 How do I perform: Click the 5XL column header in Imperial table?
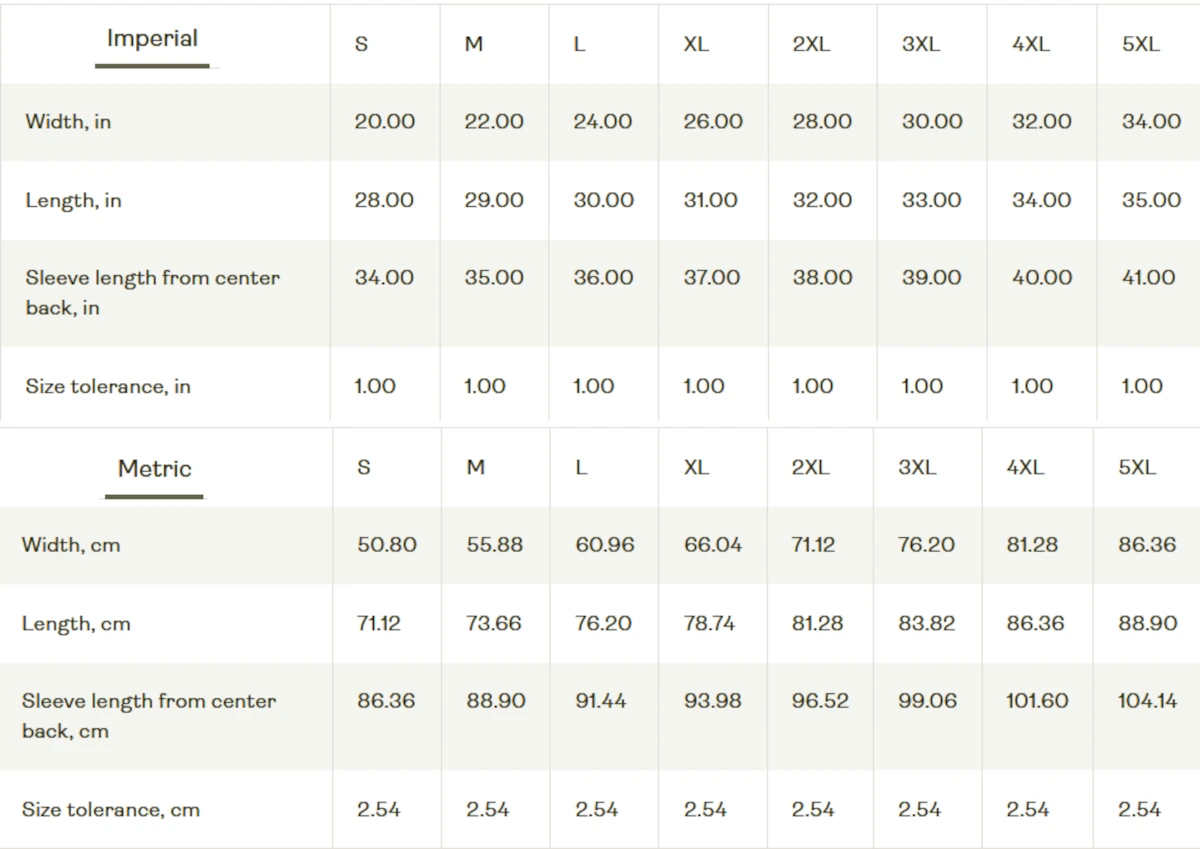tap(1140, 45)
